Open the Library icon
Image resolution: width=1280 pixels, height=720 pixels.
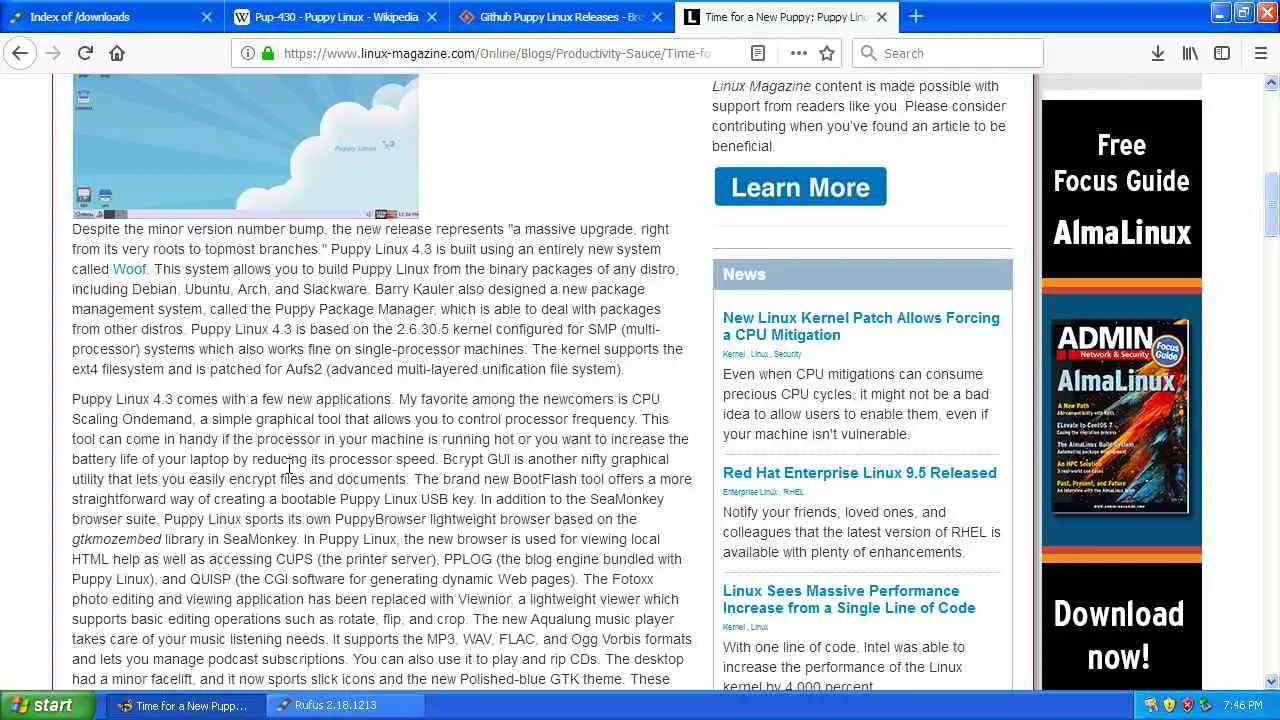1190,53
